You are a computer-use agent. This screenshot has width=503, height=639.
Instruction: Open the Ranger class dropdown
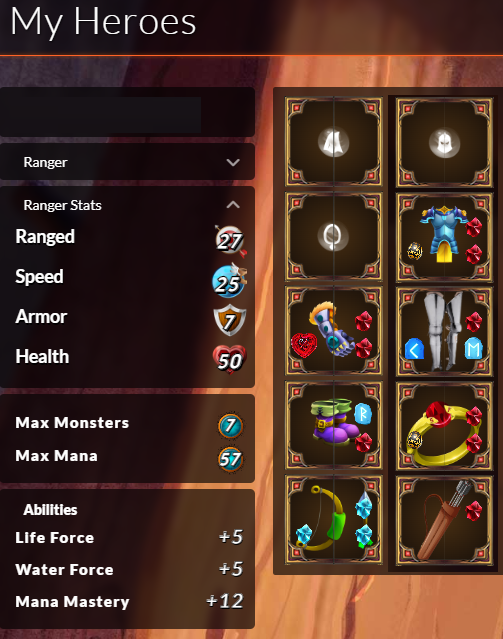(x=127, y=162)
